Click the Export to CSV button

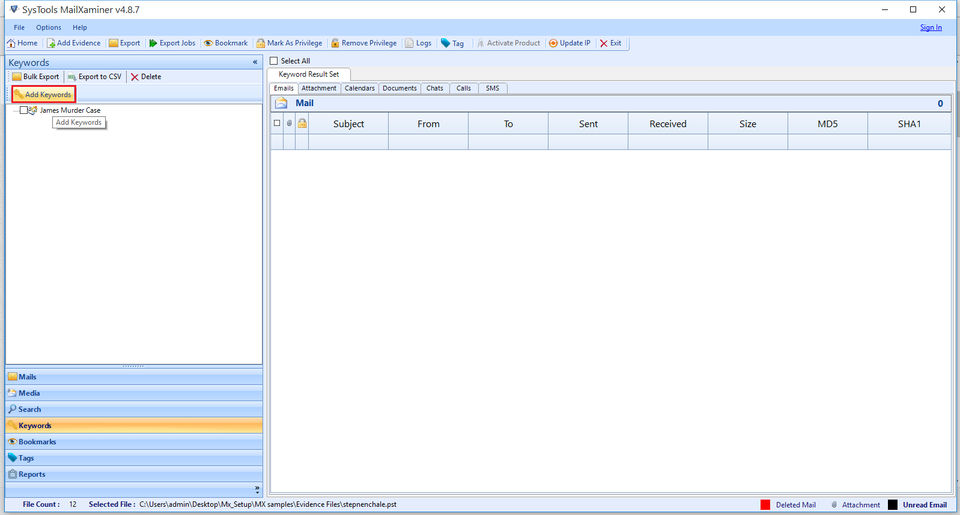pos(94,76)
